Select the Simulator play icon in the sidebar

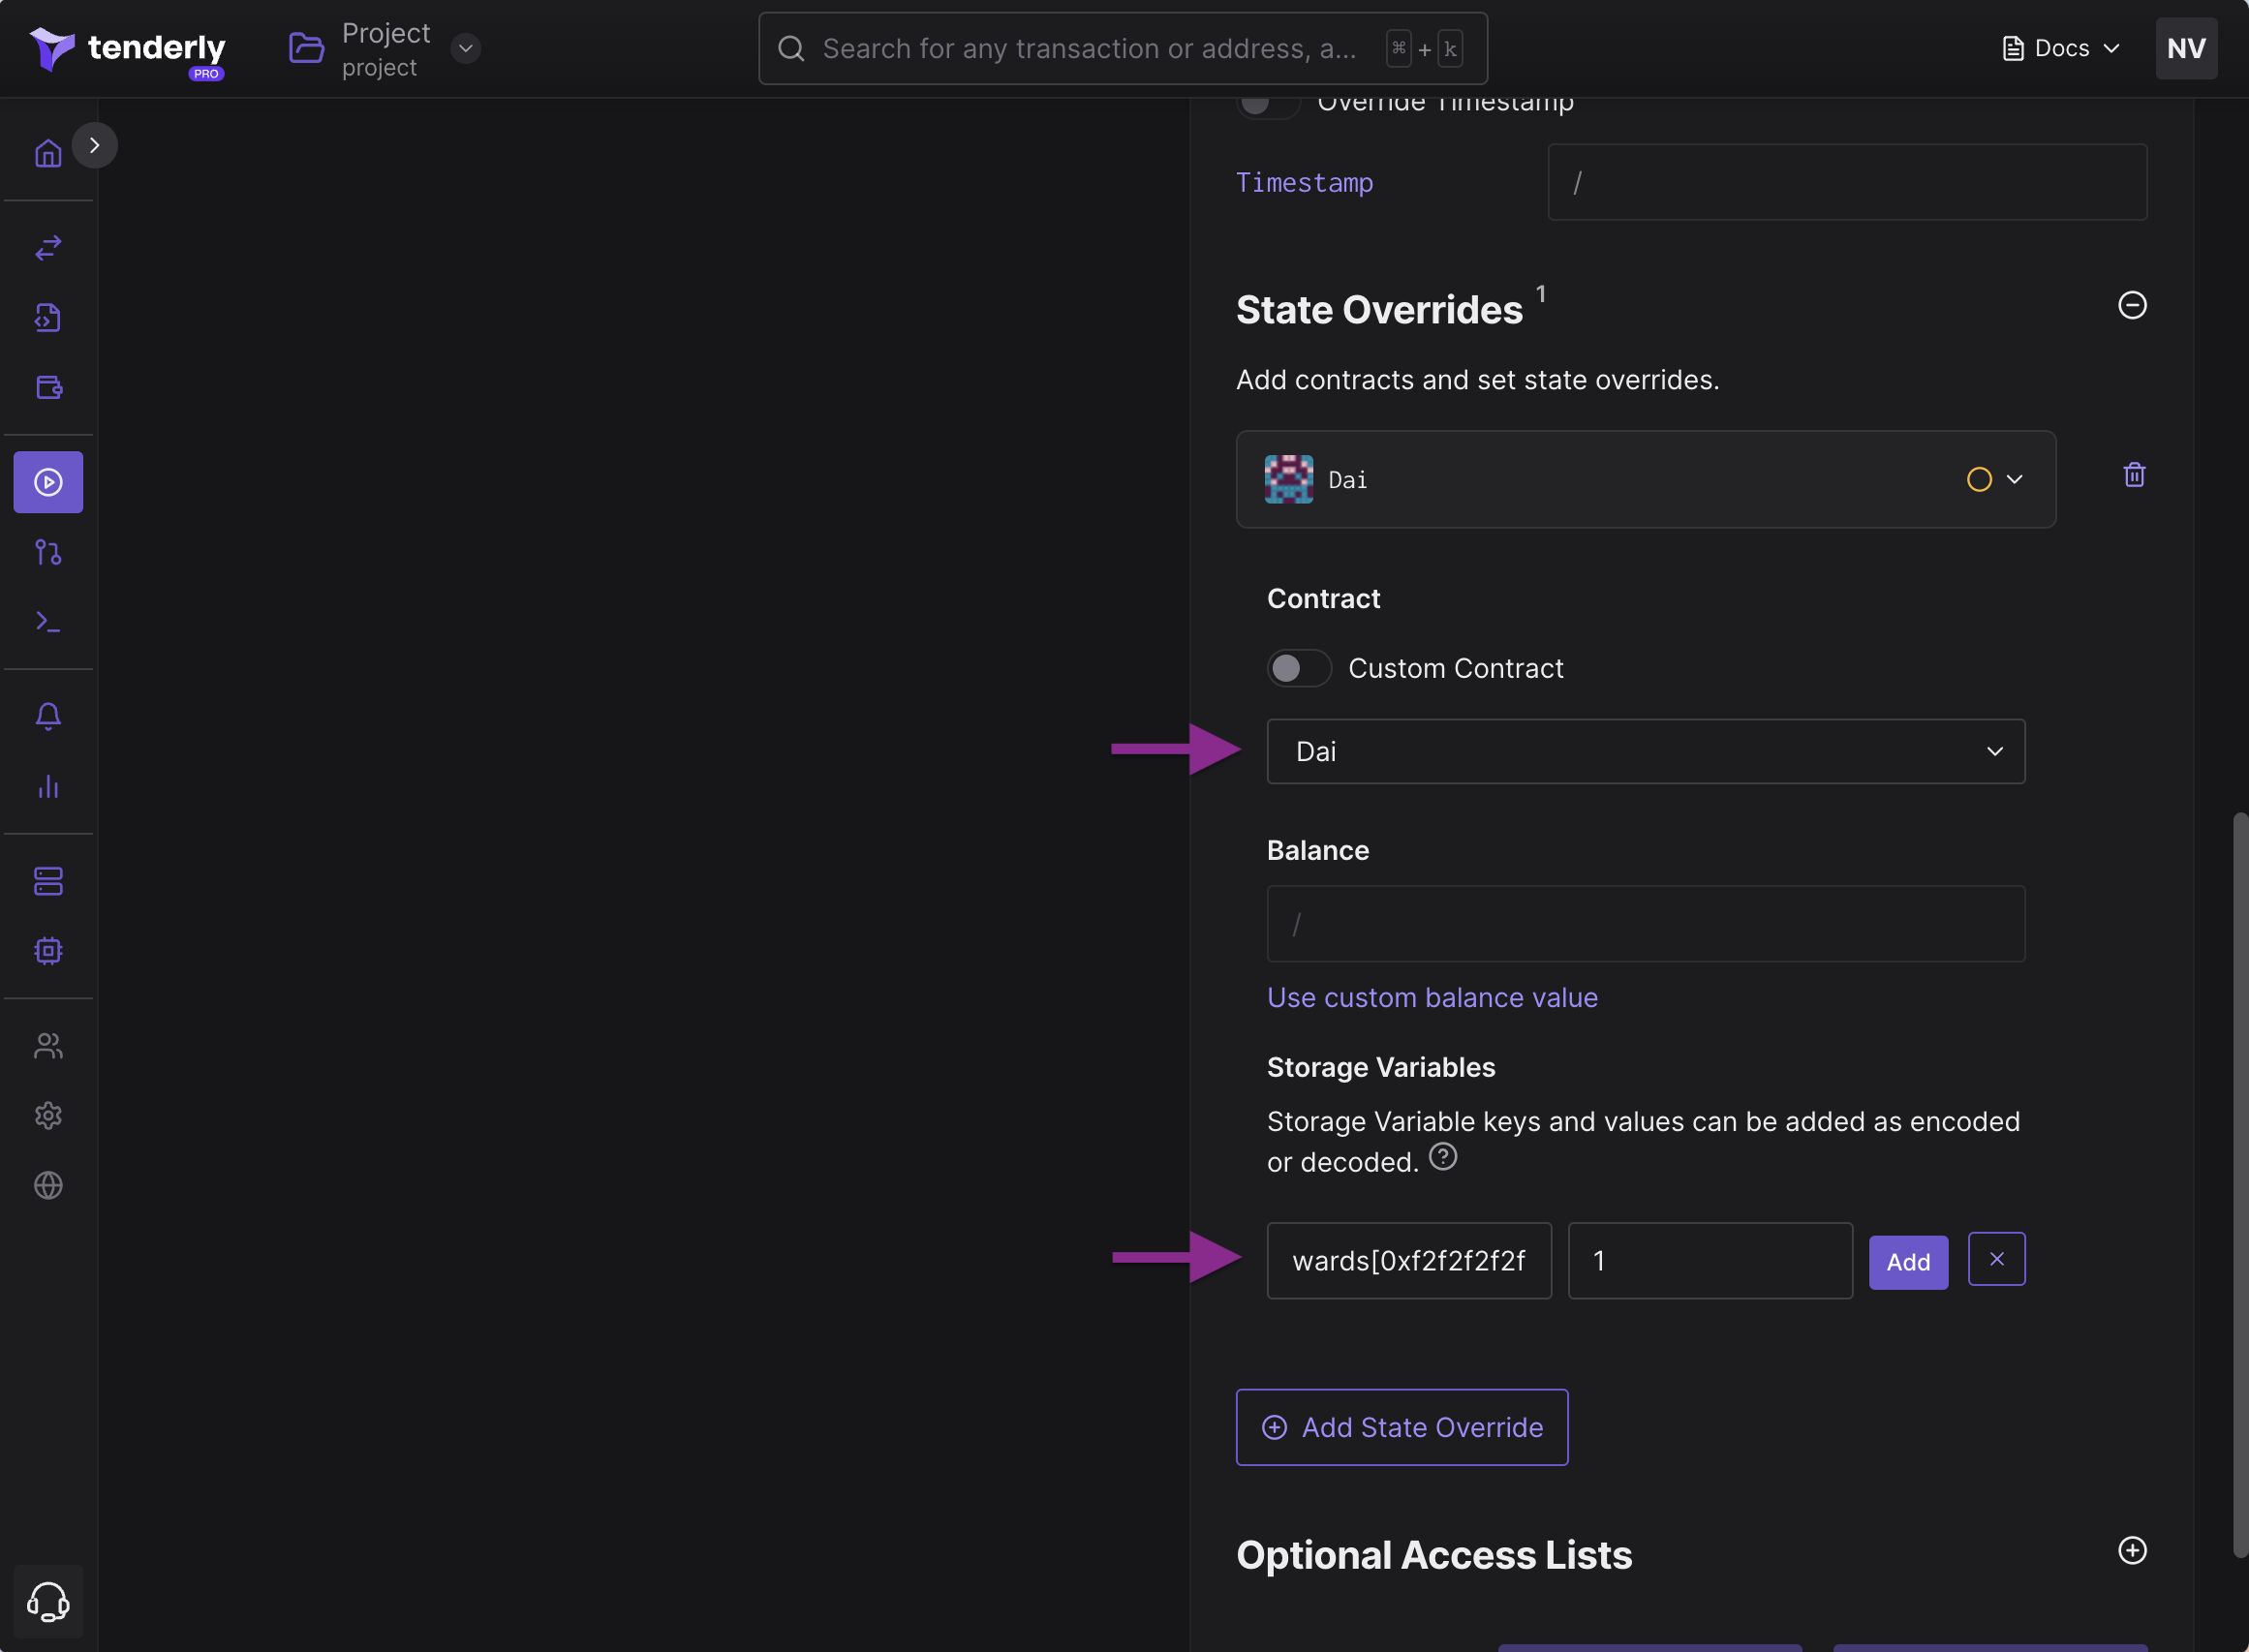48,482
